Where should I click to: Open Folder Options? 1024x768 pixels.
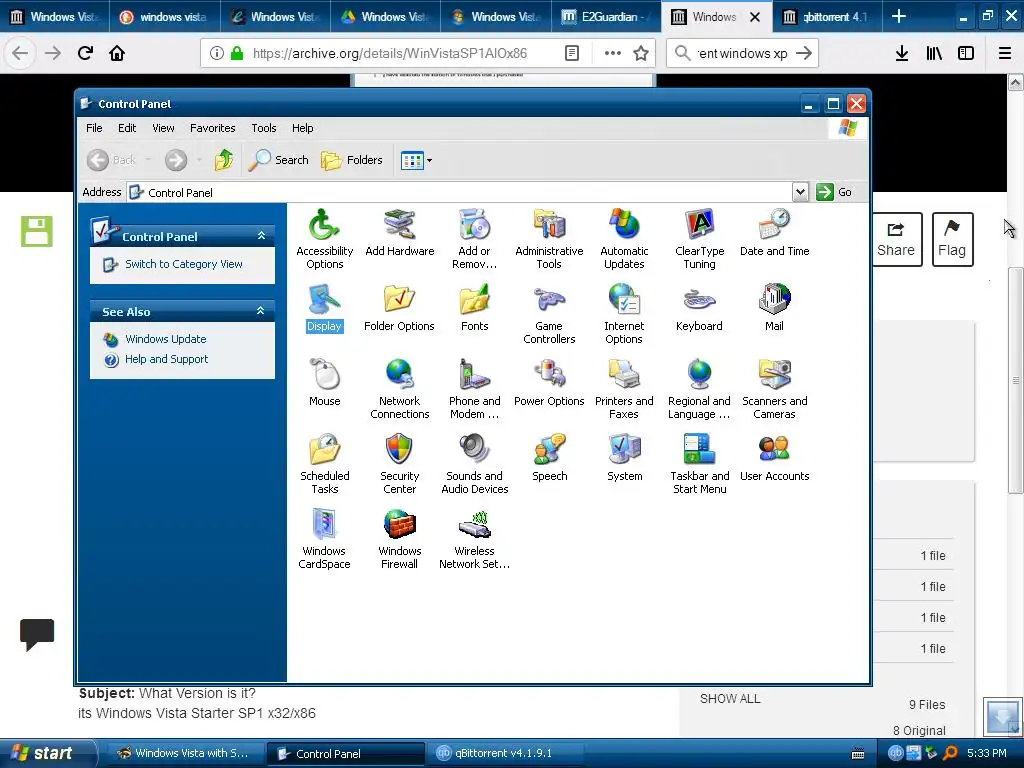[399, 308]
